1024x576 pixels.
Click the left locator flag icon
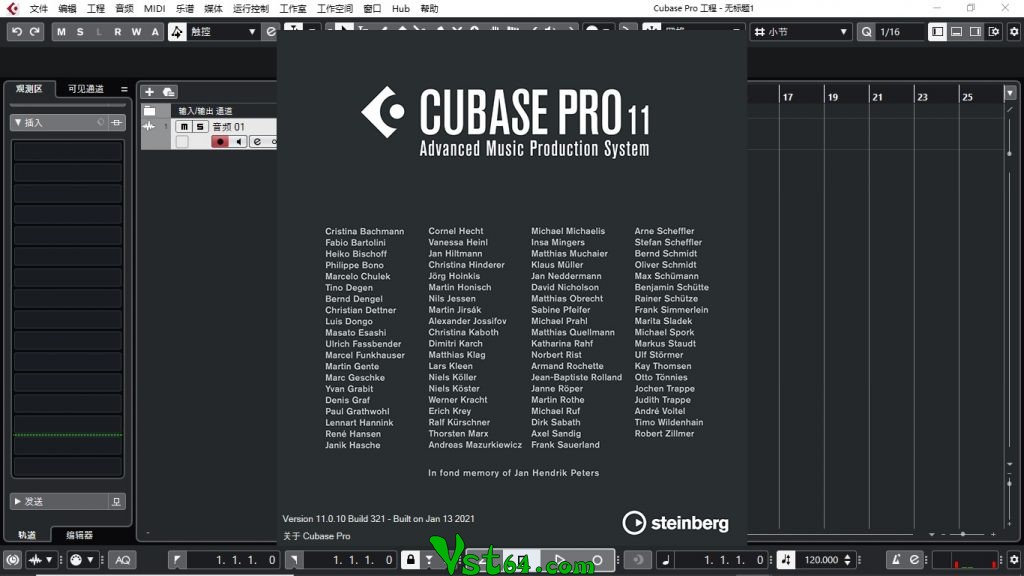(176, 560)
